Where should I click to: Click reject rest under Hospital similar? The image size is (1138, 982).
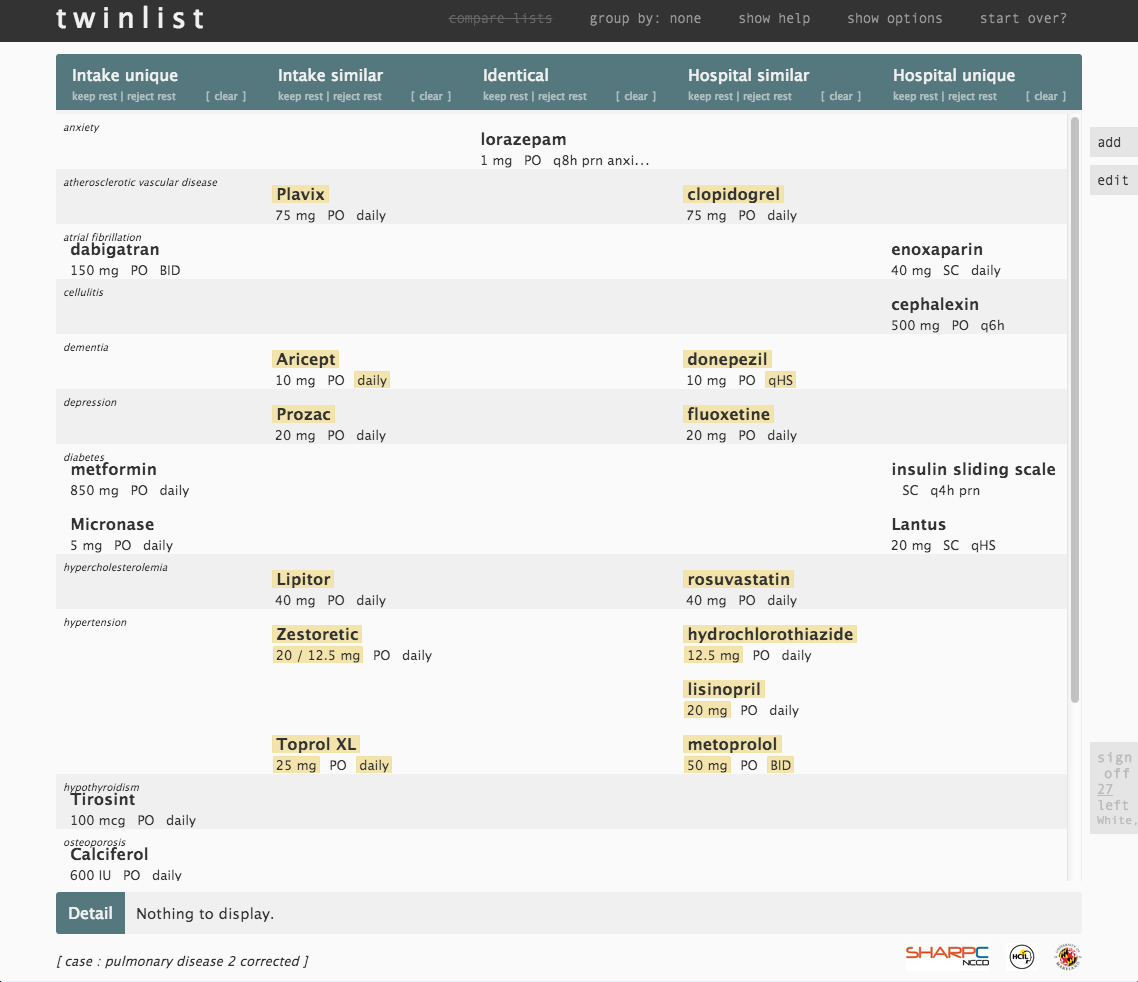pos(767,97)
